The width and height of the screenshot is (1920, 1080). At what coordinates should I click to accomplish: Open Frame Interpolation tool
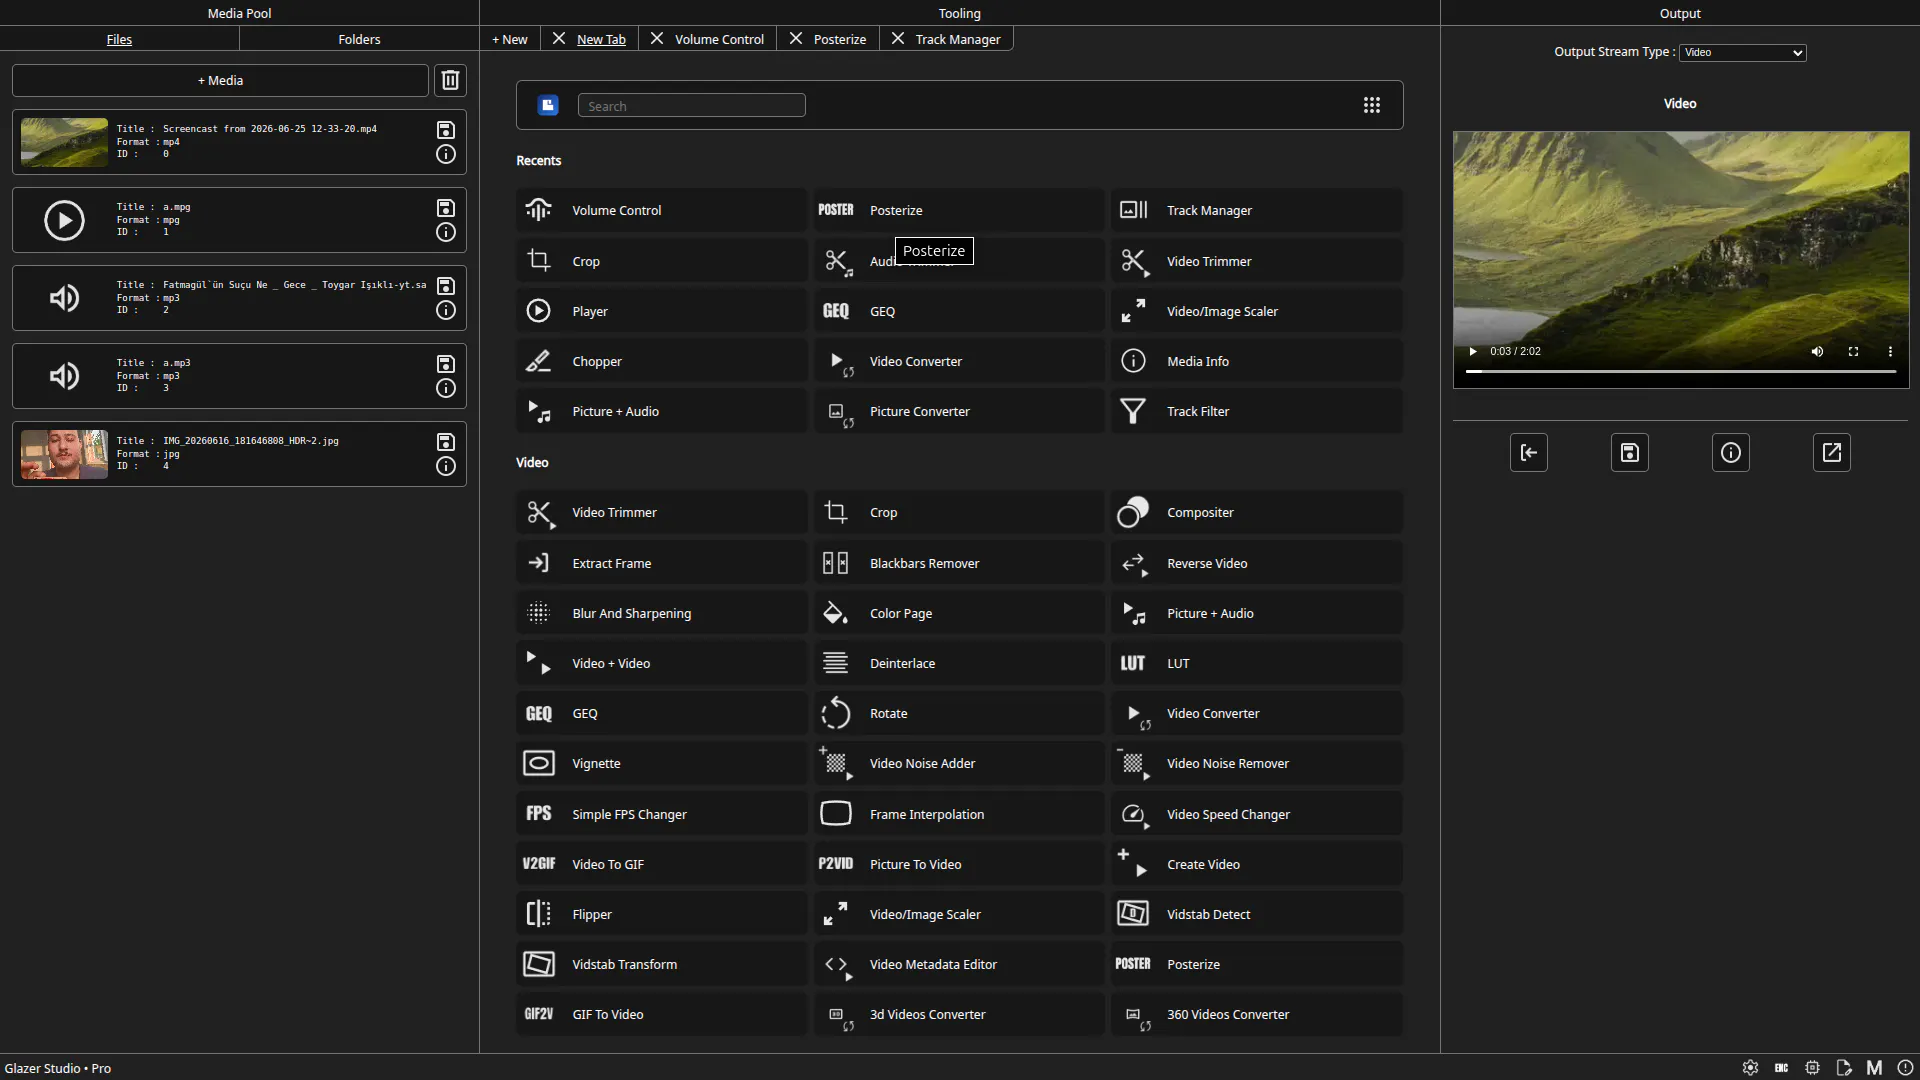click(959, 814)
